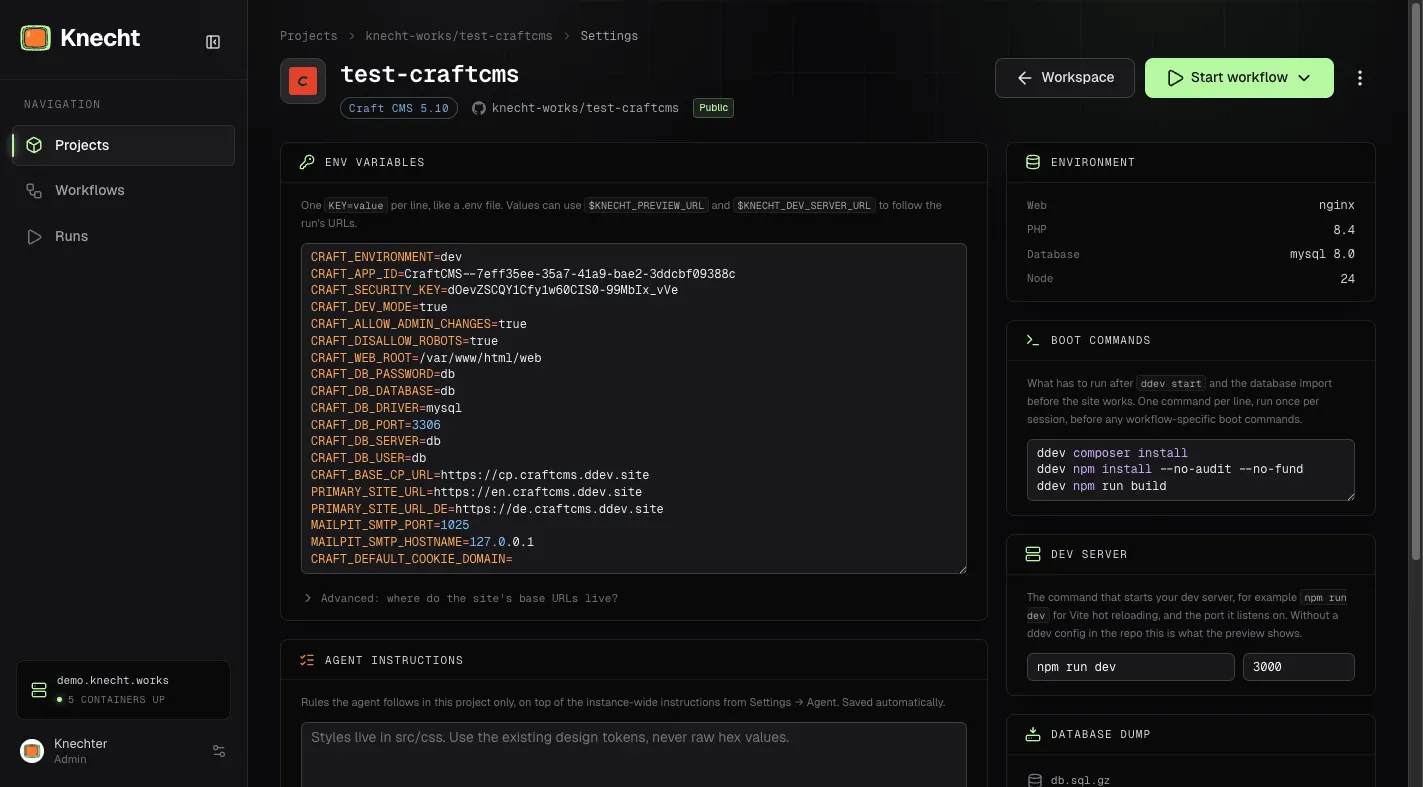Image resolution: width=1423 pixels, height=787 pixels.
Task: Open the Workflows navigation item
Action: [123, 190]
